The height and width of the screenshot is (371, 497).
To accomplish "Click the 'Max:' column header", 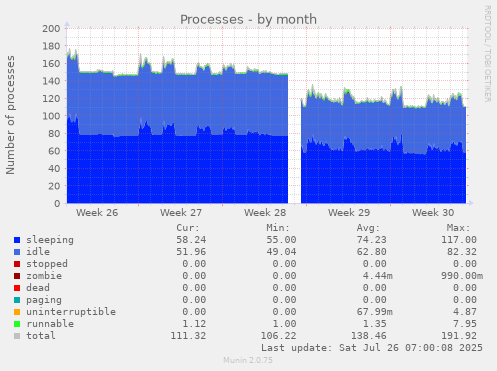I will [x=458, y=228].
